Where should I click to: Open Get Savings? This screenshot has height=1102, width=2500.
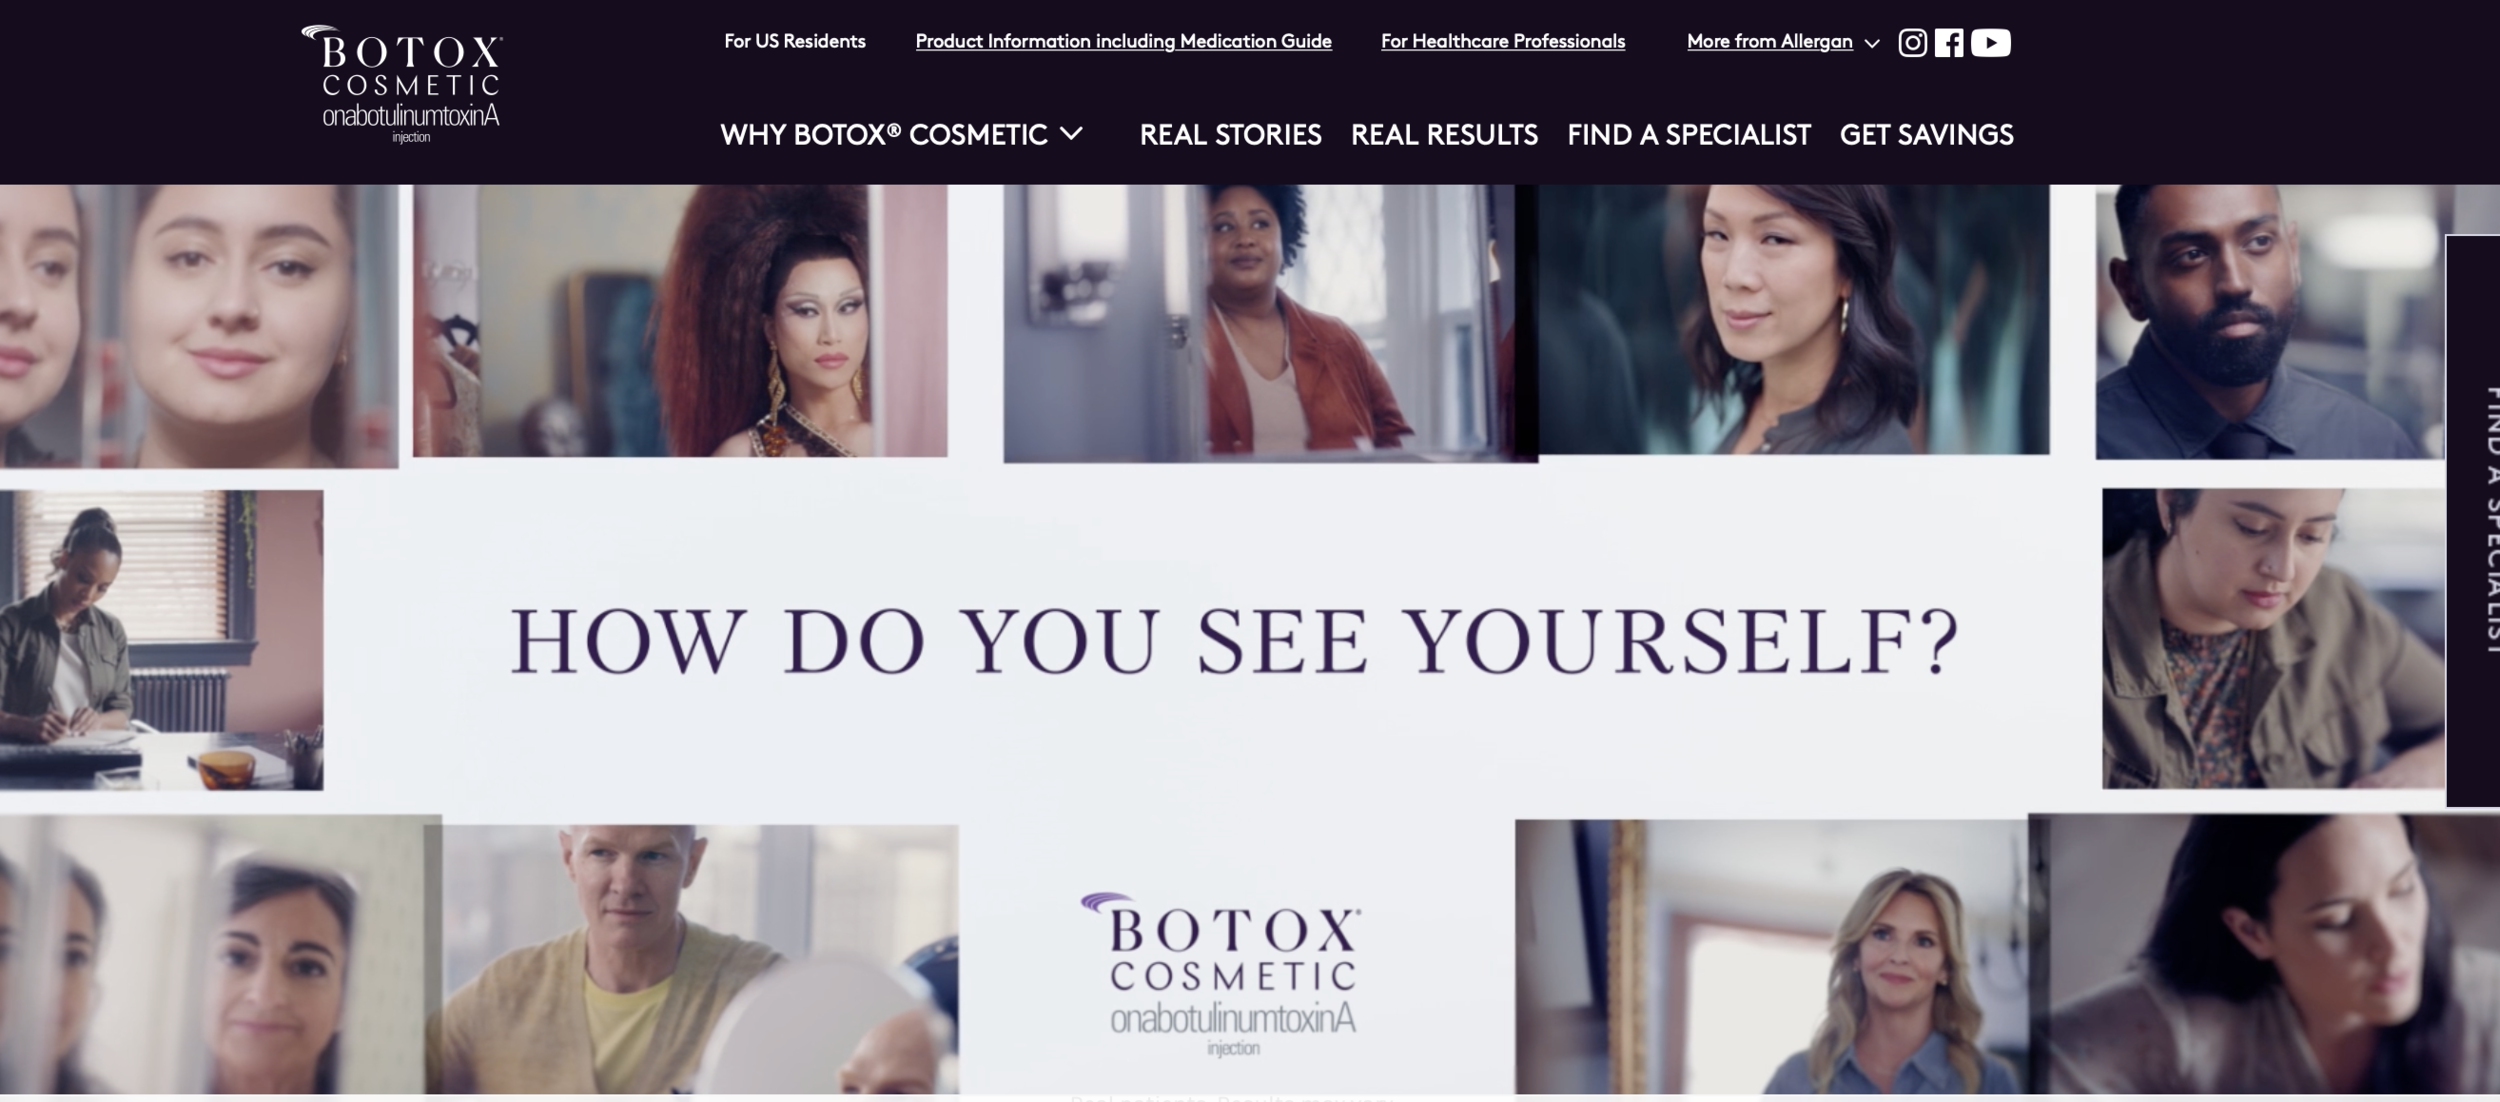[1926, 135]
